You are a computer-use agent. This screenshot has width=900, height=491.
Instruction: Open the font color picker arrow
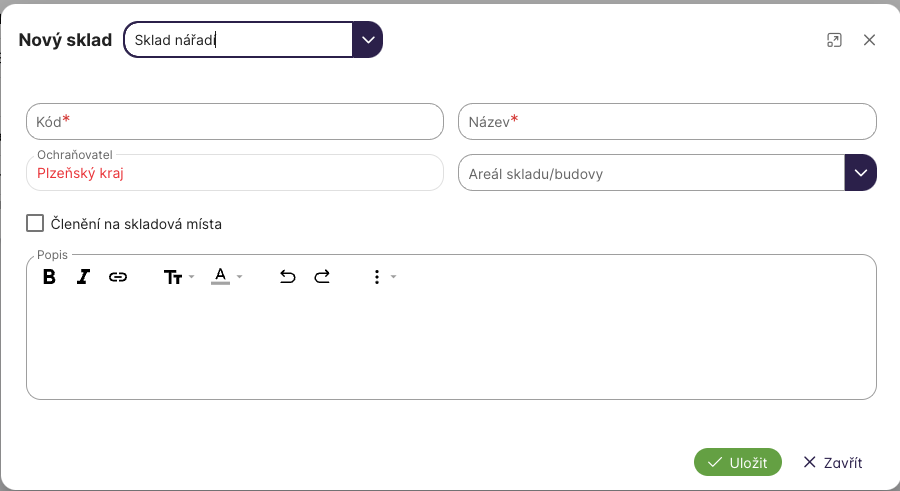coord(240,277)
